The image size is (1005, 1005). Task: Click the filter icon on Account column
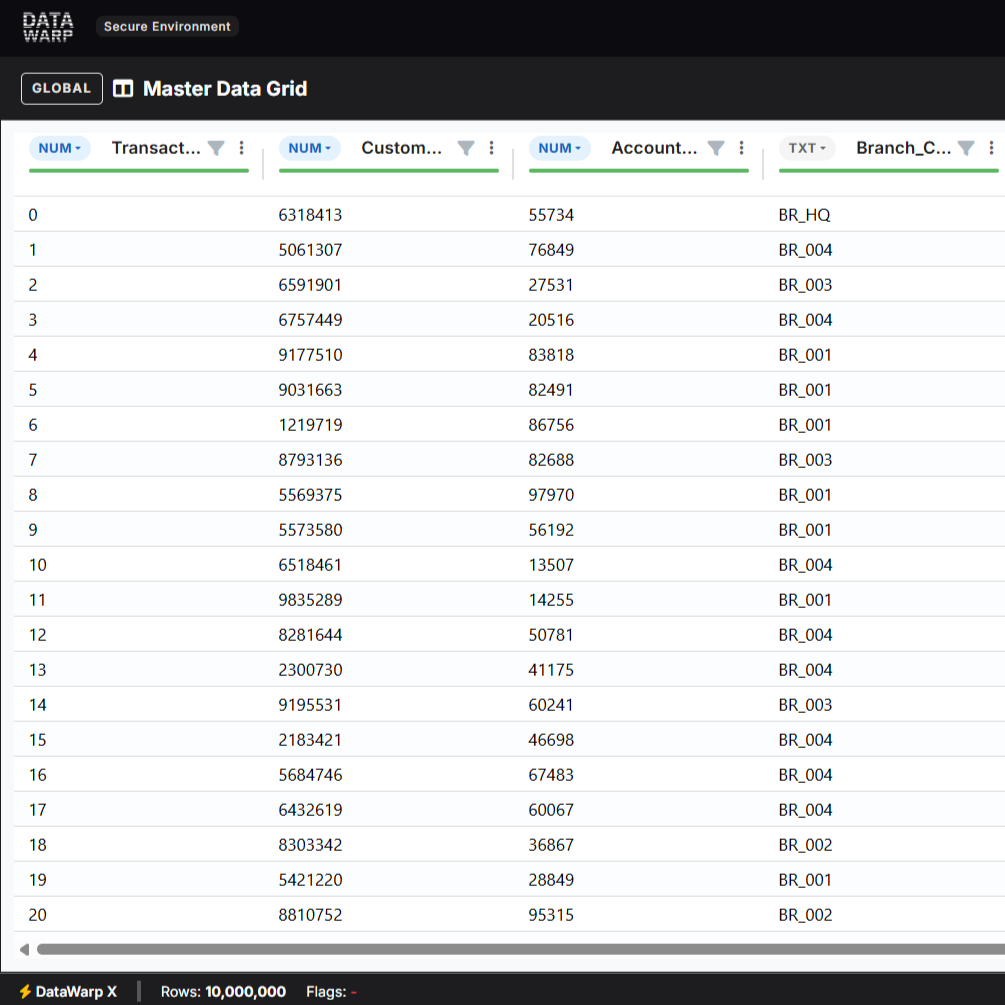pyautogui.click(x=716, y=148)
